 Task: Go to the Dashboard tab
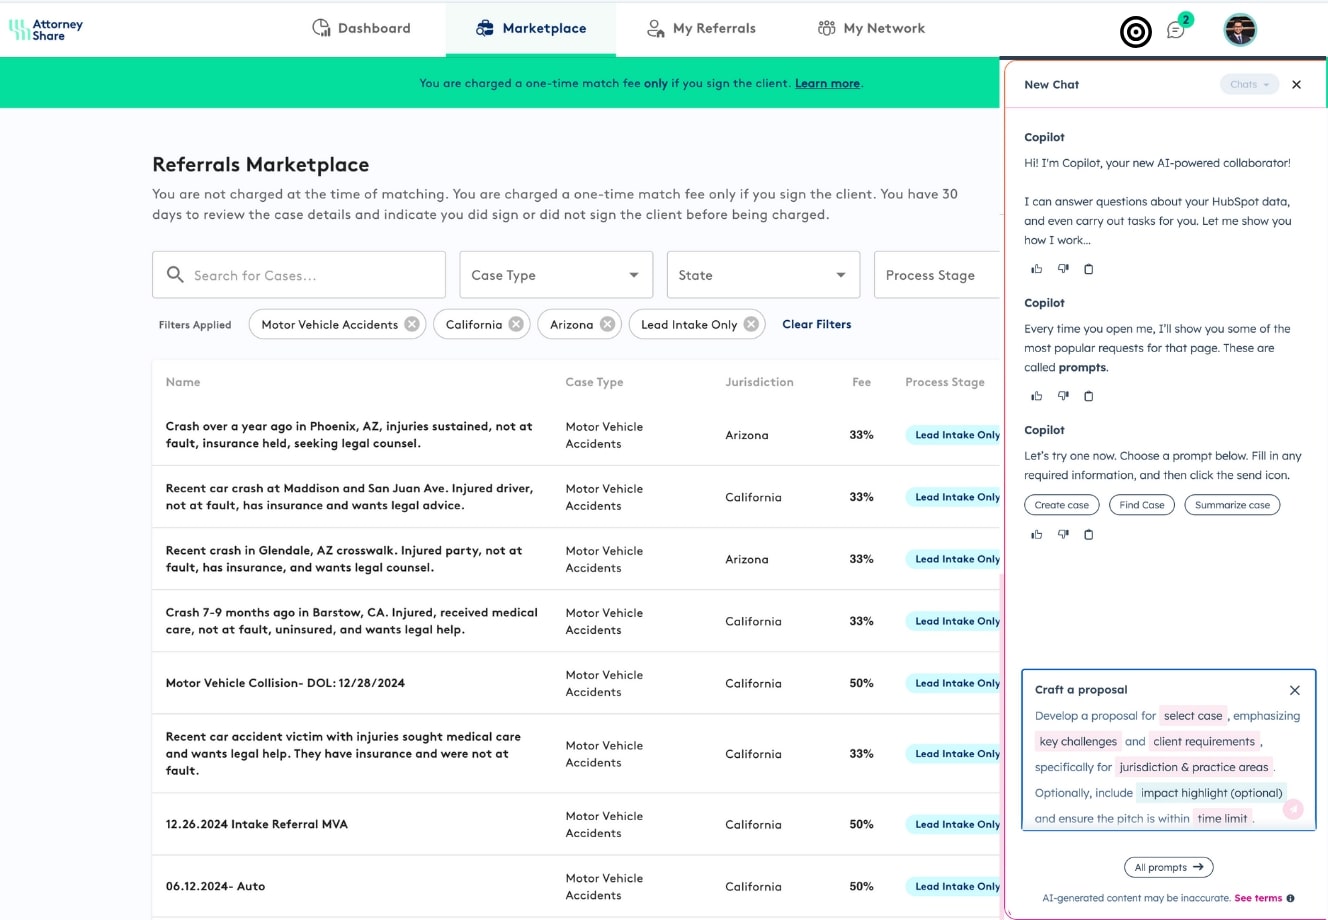362,28
